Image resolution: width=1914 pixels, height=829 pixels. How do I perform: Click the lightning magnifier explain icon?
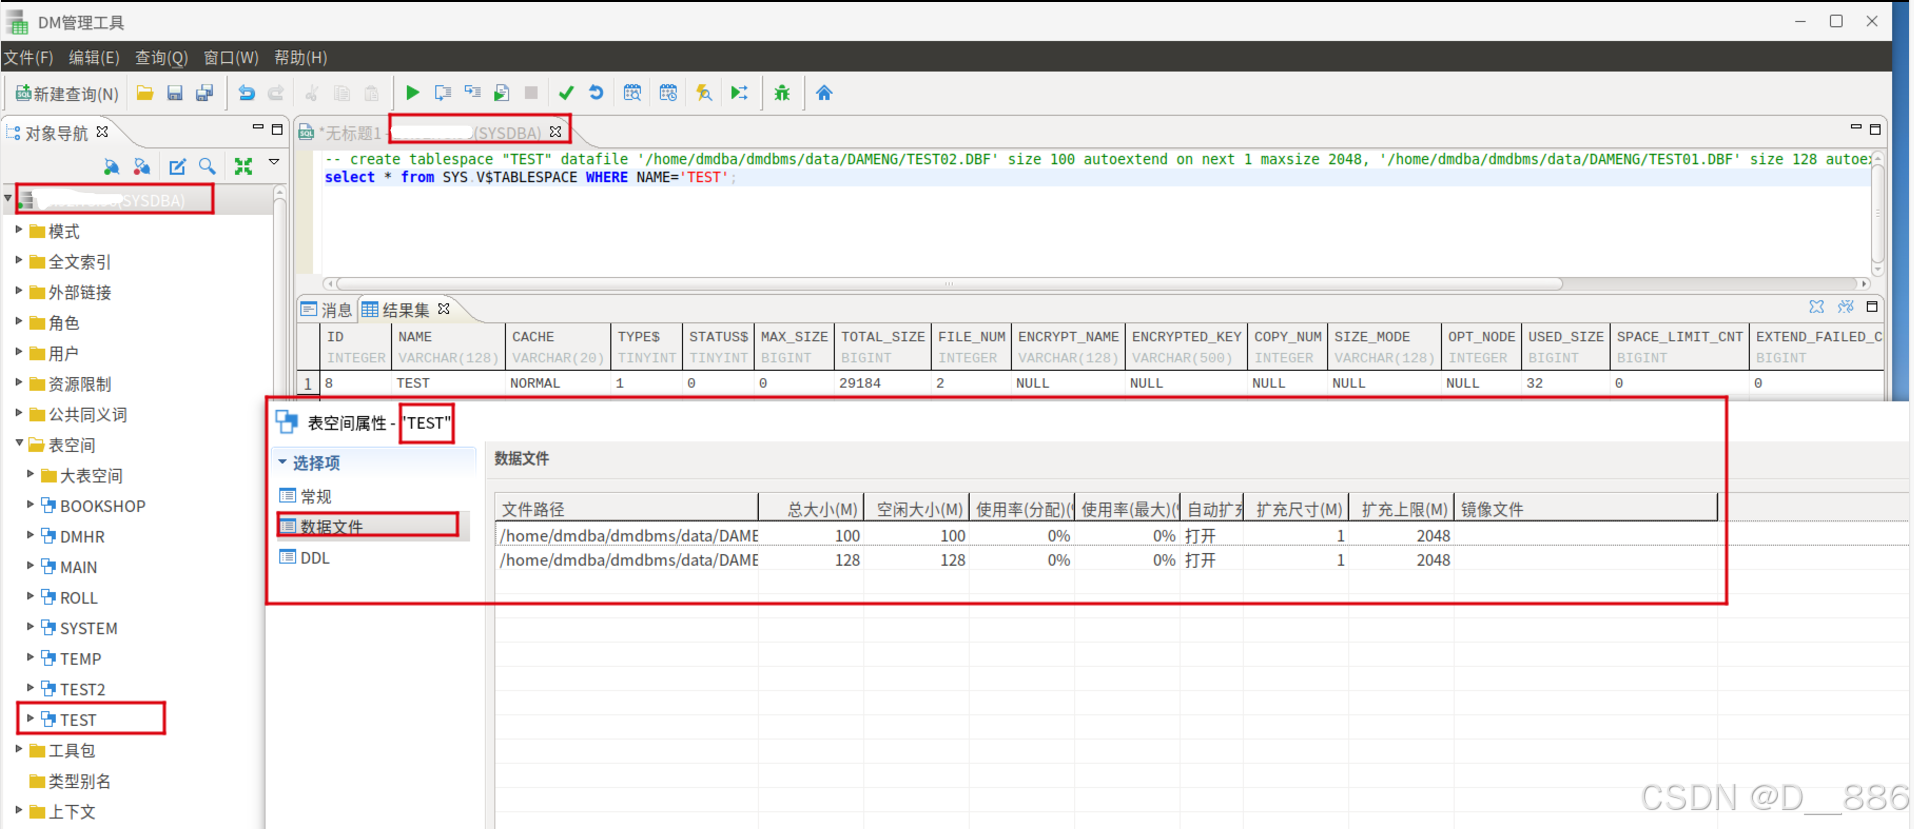[704, 93]
